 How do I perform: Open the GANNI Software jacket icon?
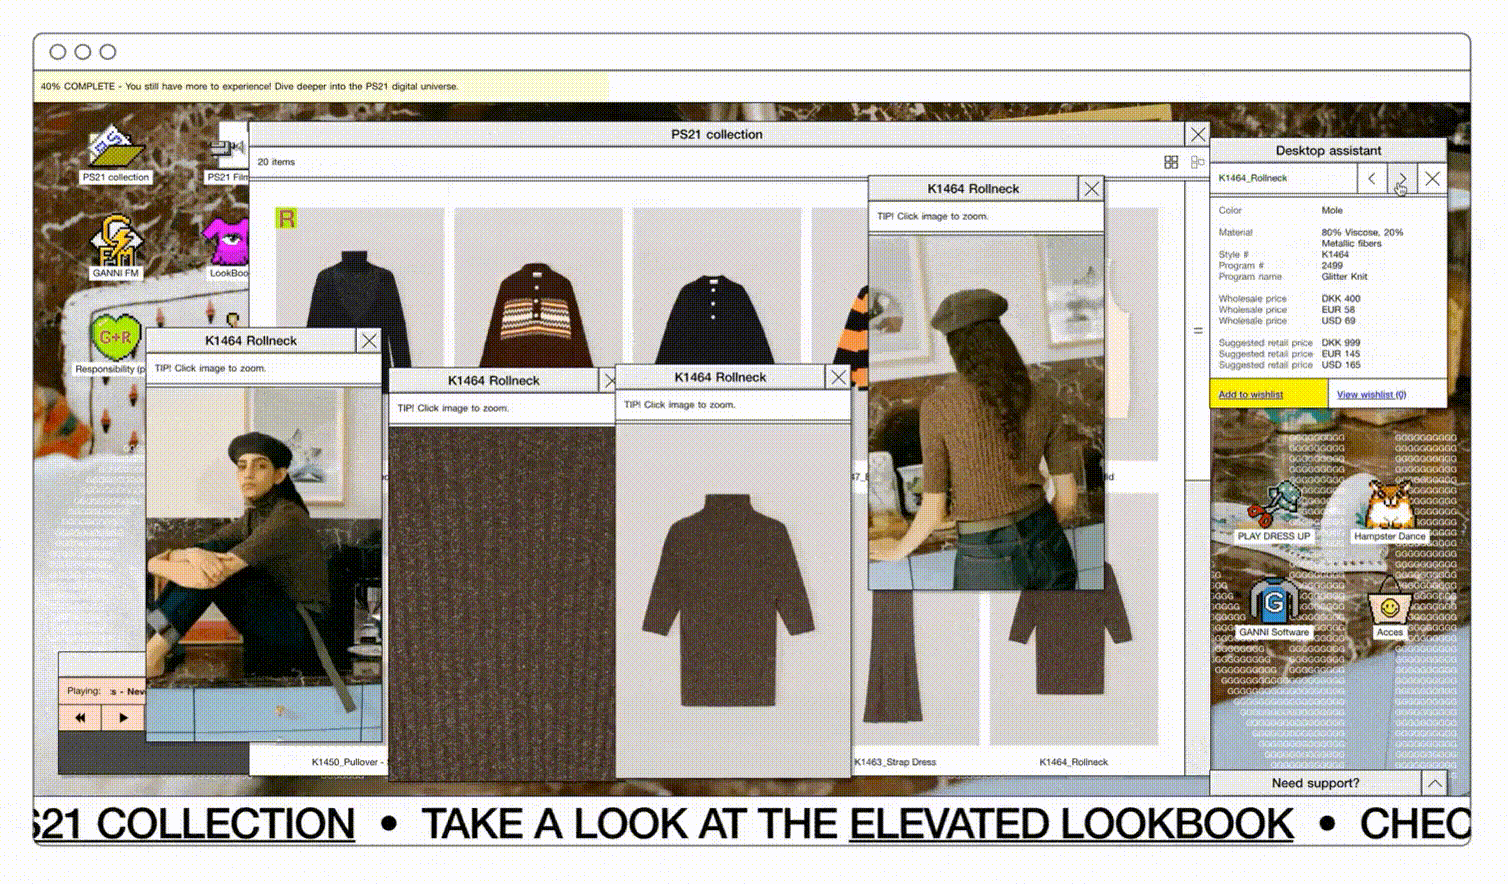pyautogui.click(x=1273, y=602)
